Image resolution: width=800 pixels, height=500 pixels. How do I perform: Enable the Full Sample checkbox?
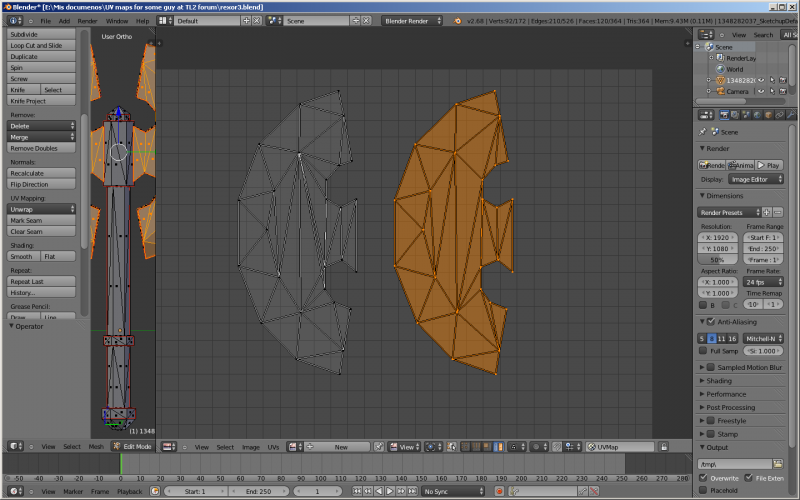tap(703, 351)
